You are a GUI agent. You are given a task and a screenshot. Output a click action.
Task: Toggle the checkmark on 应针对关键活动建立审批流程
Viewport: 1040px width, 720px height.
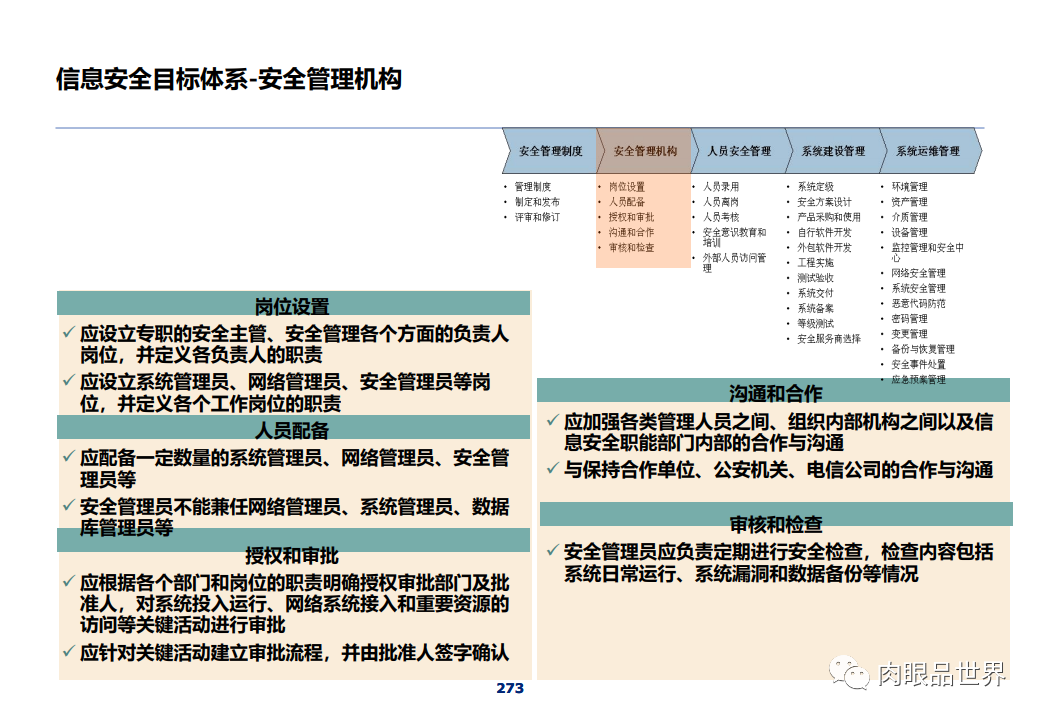70,652
